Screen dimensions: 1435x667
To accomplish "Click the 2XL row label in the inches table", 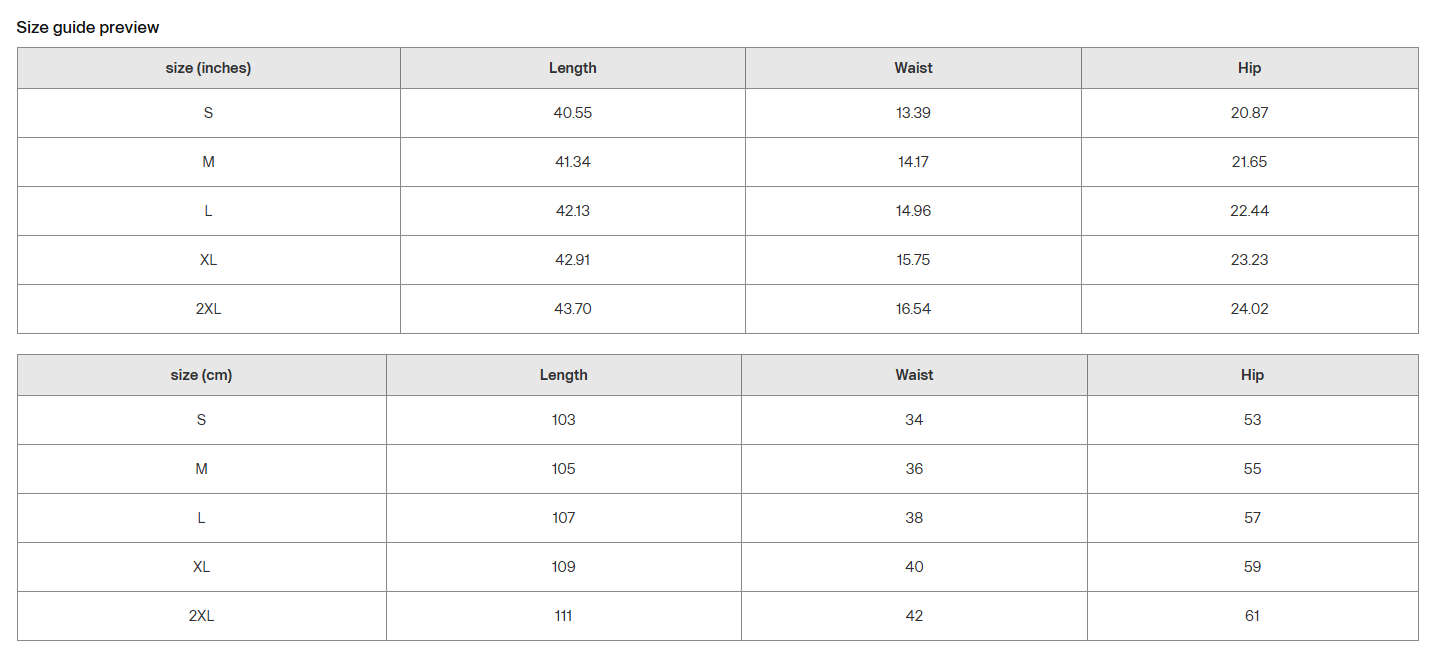I will click(208, 309).
